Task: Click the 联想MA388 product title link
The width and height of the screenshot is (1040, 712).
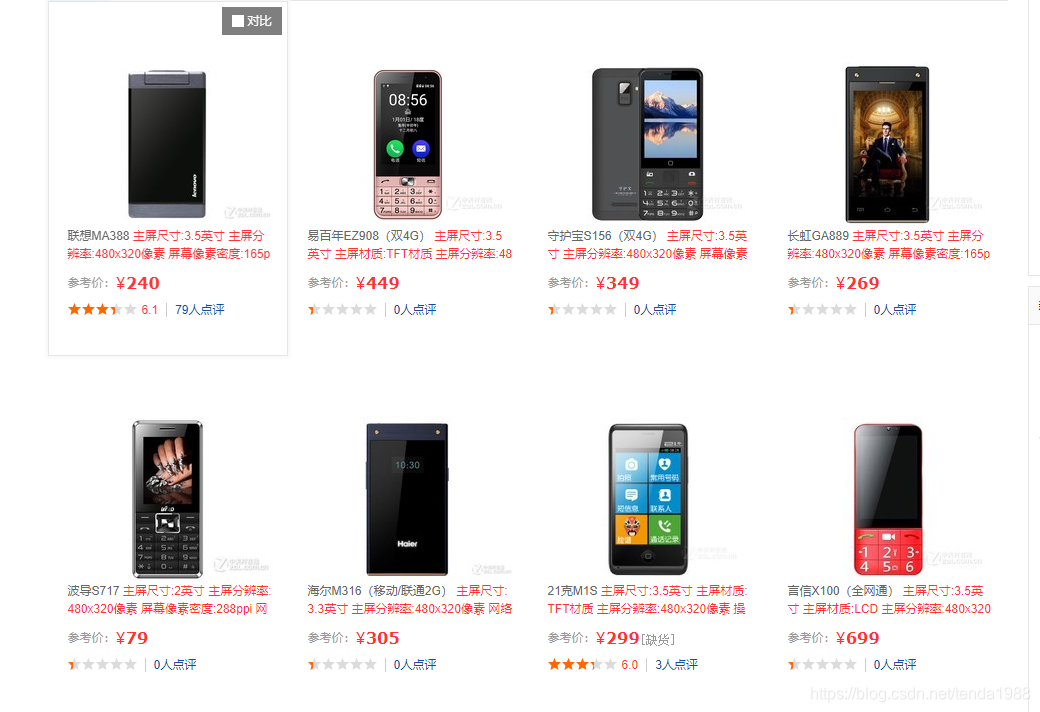Action: pyautogui.click(x=98, y=236)
